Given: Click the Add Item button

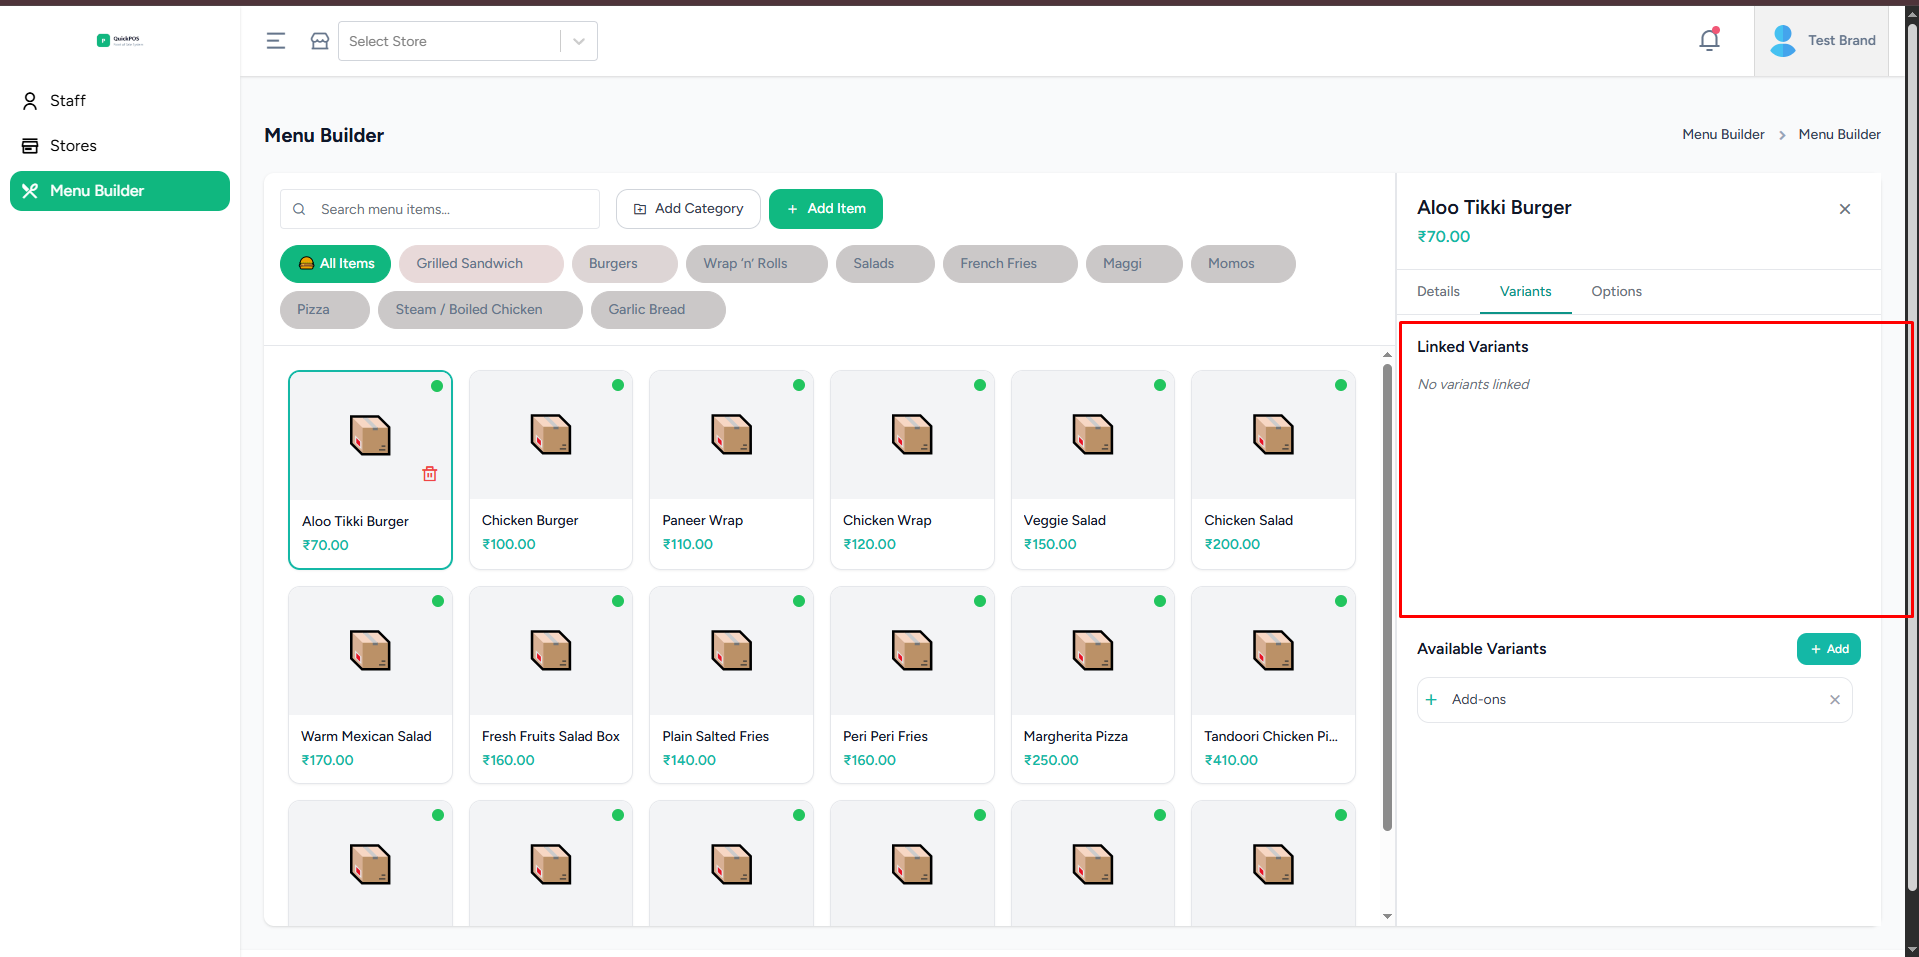Looking at the screenshot, I should coord(825,209).
